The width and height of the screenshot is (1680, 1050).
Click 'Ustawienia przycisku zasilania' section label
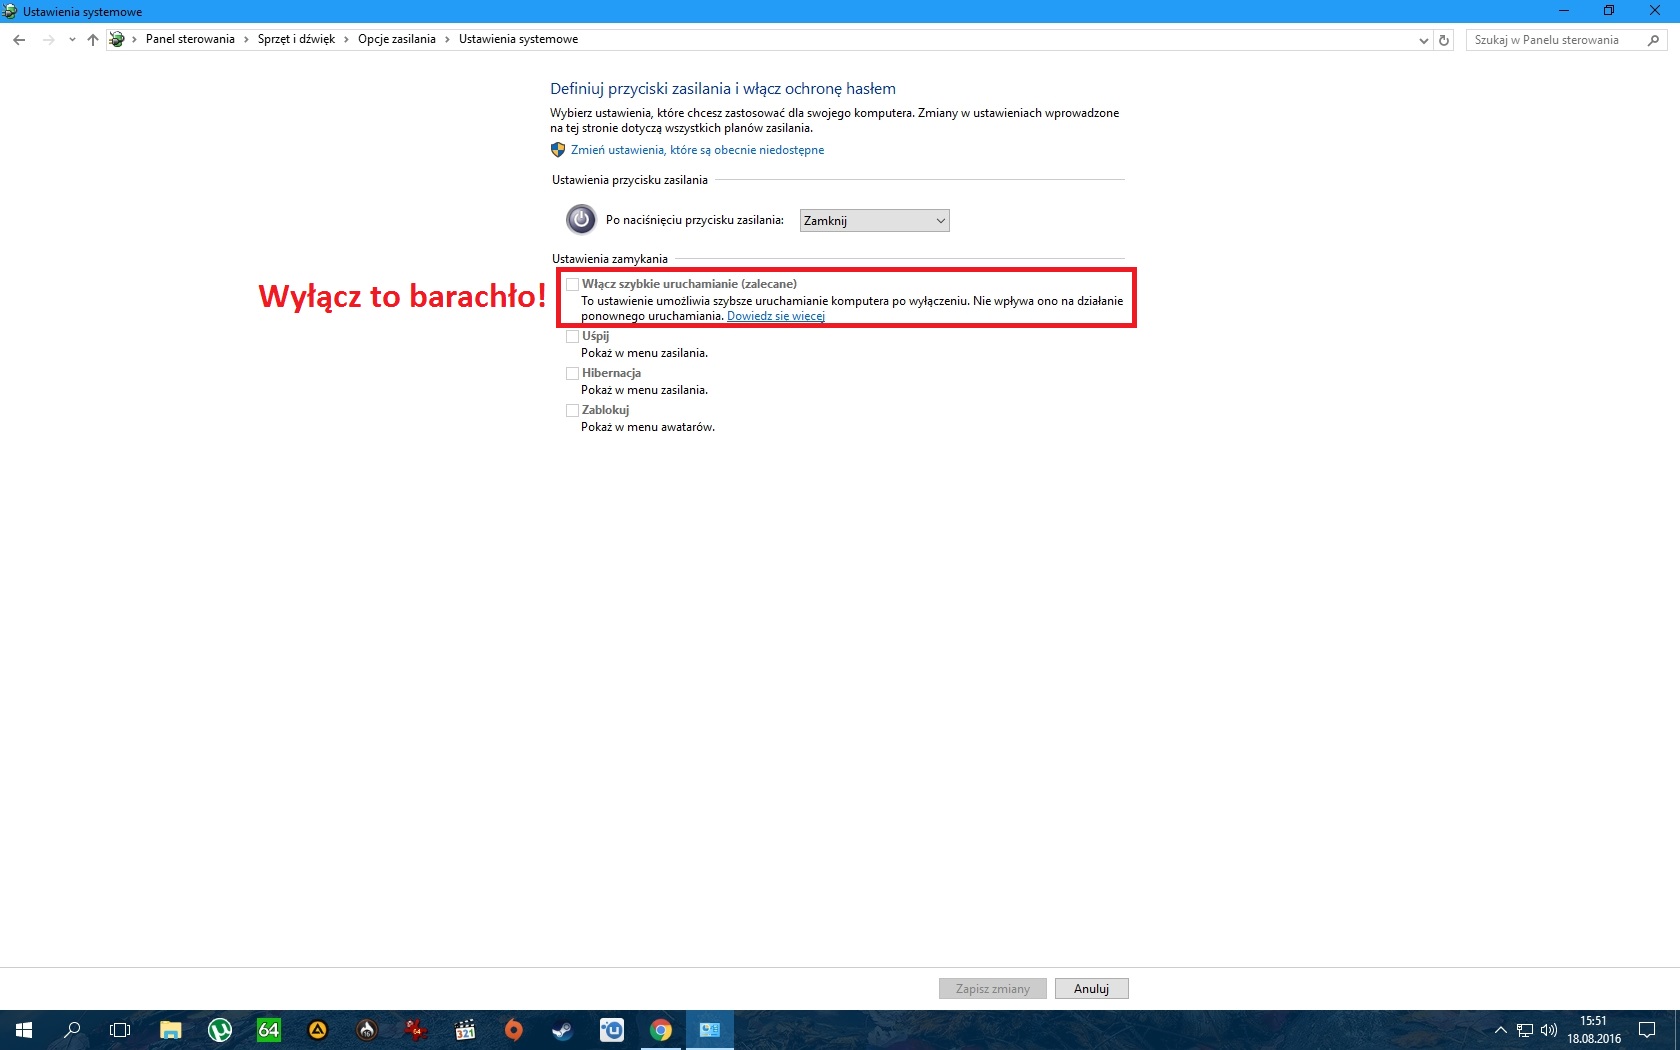point(629,180)
